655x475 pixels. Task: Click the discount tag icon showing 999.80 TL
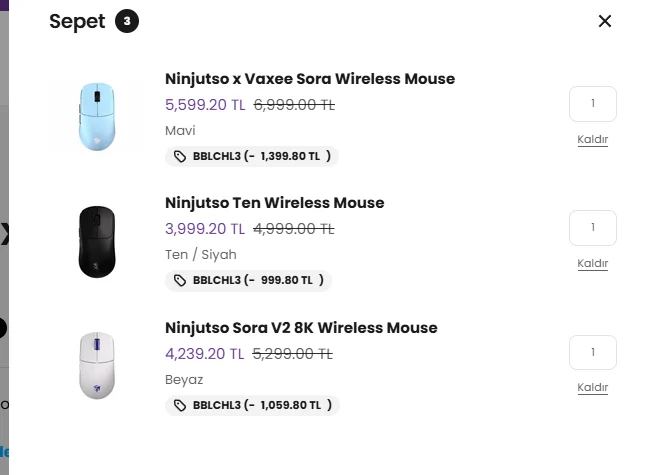pos(180,281)
